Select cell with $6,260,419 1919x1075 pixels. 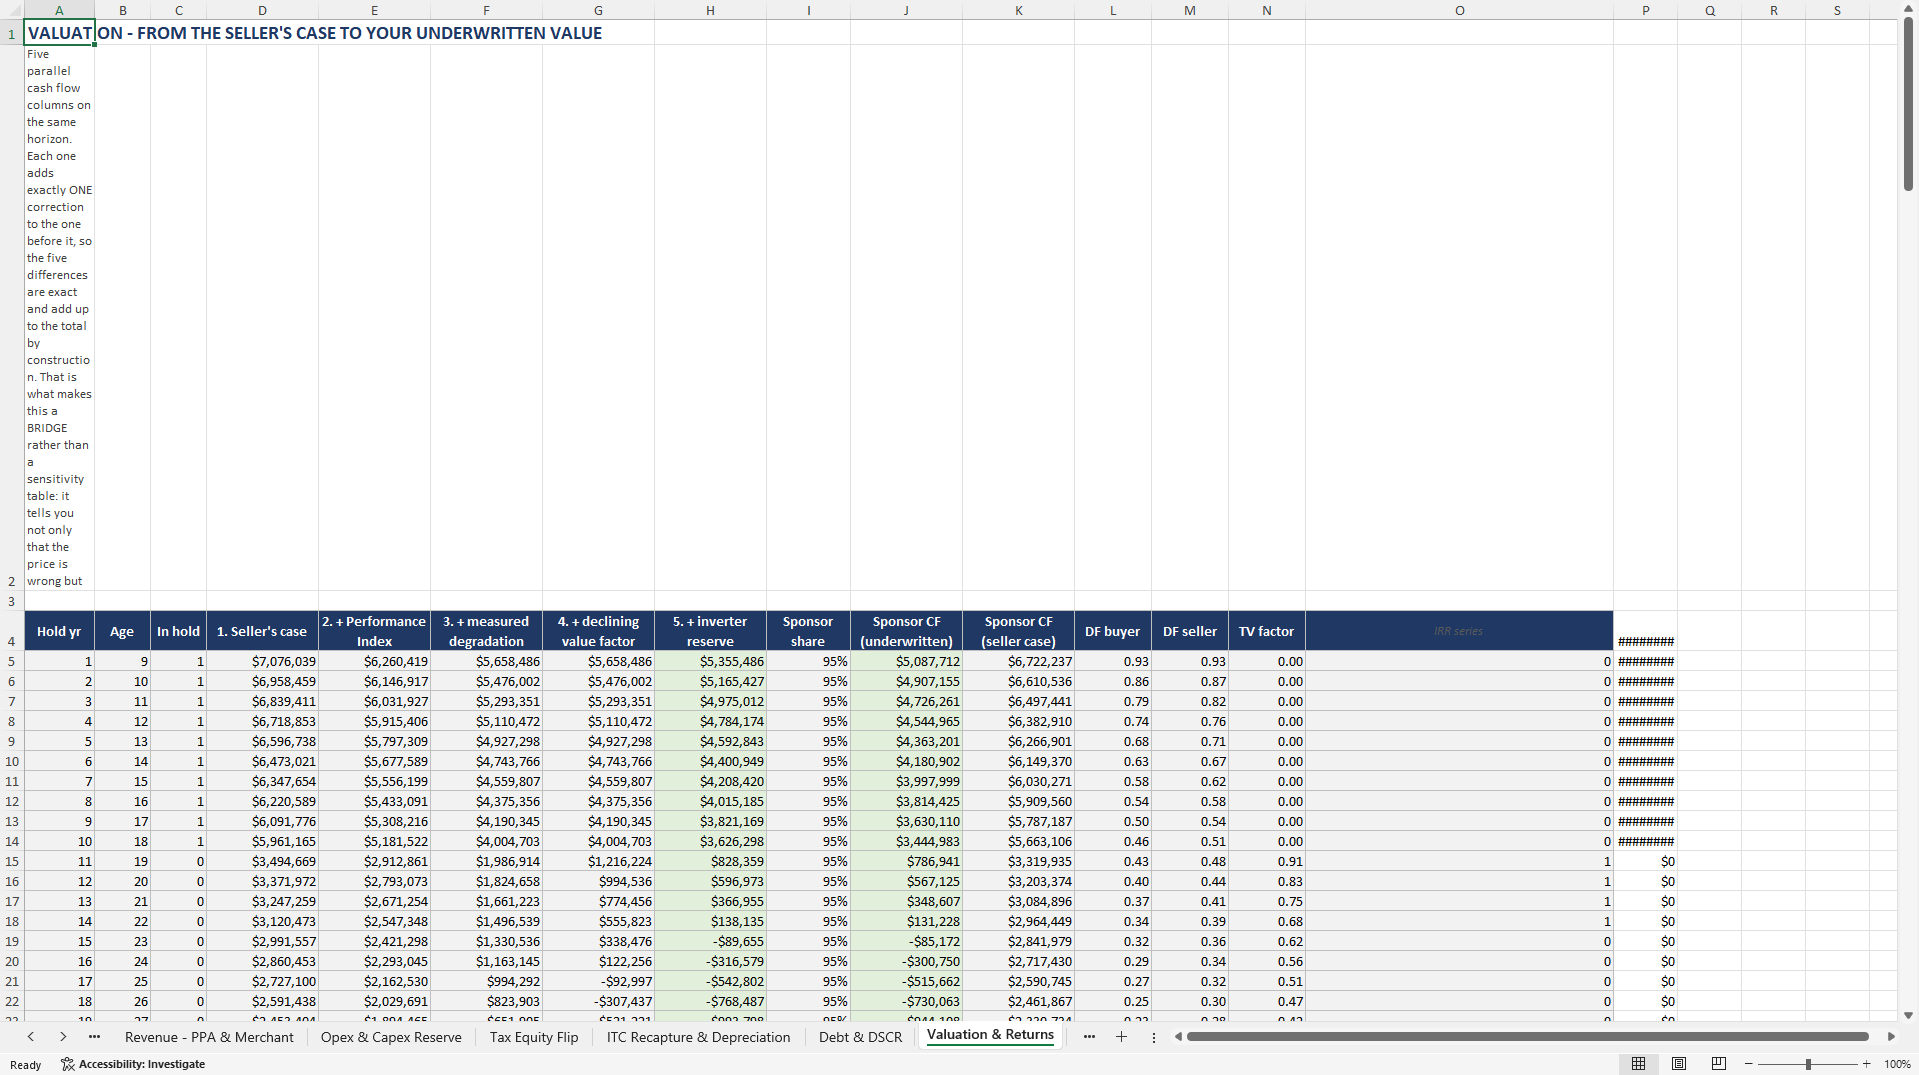pos(374,661)
